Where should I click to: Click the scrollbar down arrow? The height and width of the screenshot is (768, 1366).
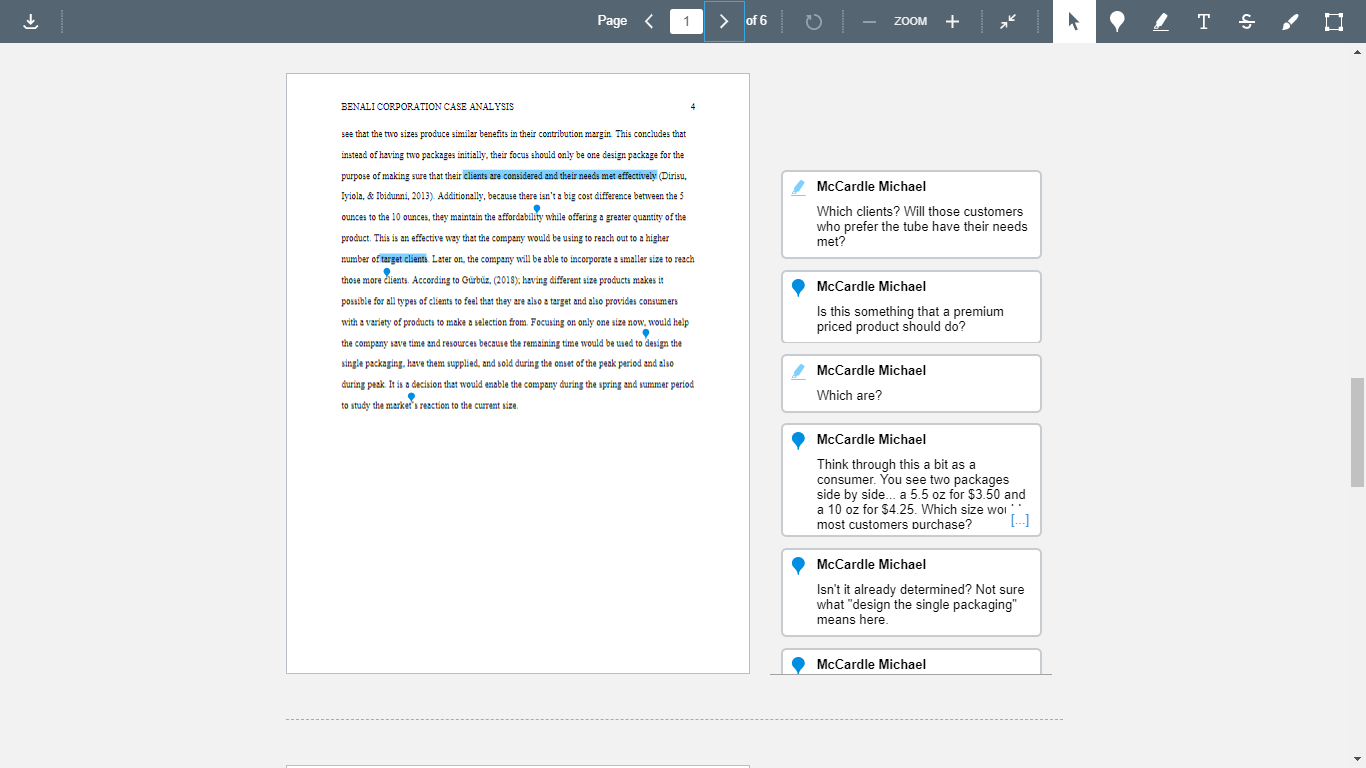tap(1357, 760)
